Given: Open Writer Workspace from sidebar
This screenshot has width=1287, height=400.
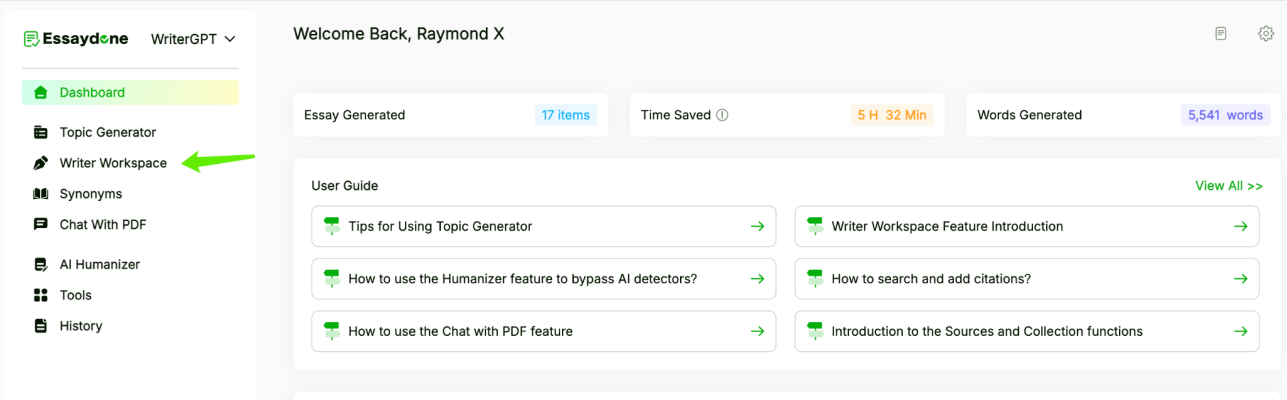Looking at the screenshot, I should coord(113,163).
